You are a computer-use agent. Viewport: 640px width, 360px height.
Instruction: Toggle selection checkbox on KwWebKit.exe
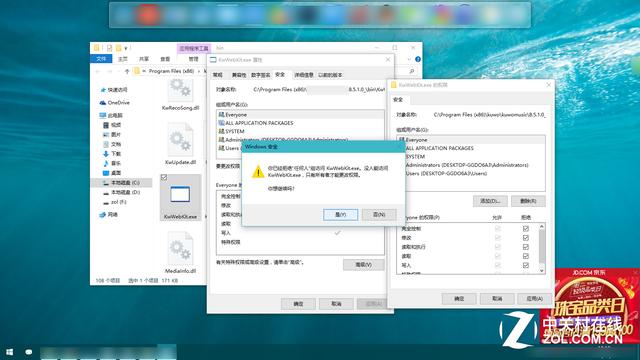tap(164, 178)
